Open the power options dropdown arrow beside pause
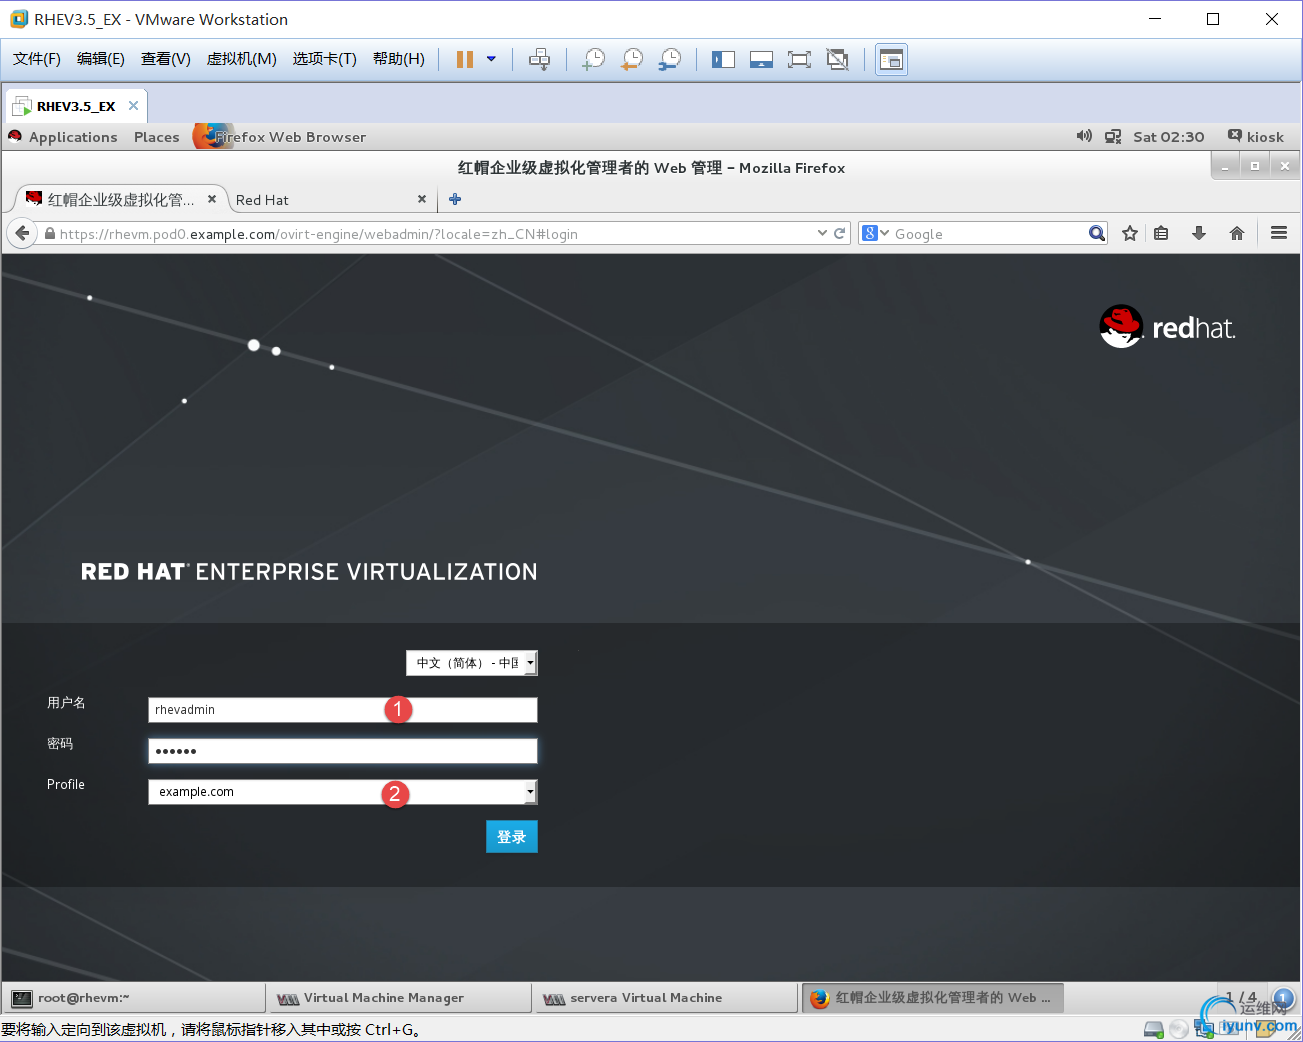This screenshot has height=1042, width=1303. click(x=491, y=59)
